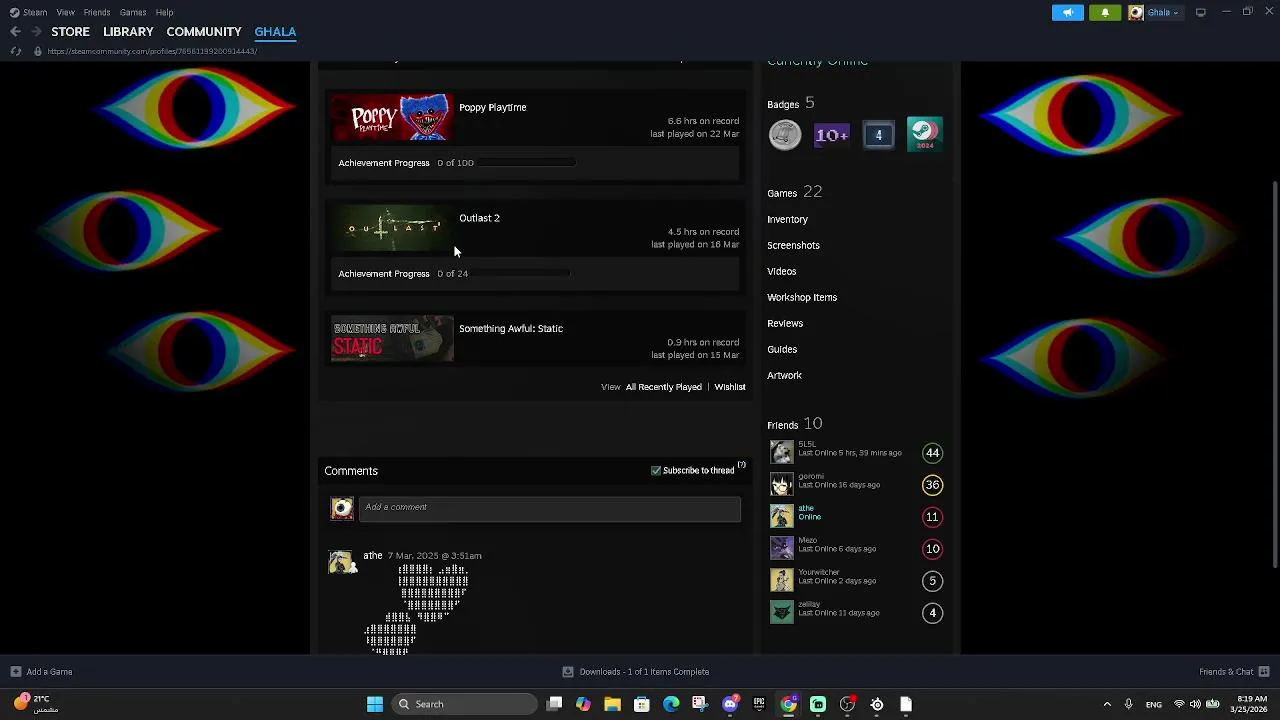
Task: Open the blue announcements megaphone
Action: pyautogui.click(x=1067, y=12)
